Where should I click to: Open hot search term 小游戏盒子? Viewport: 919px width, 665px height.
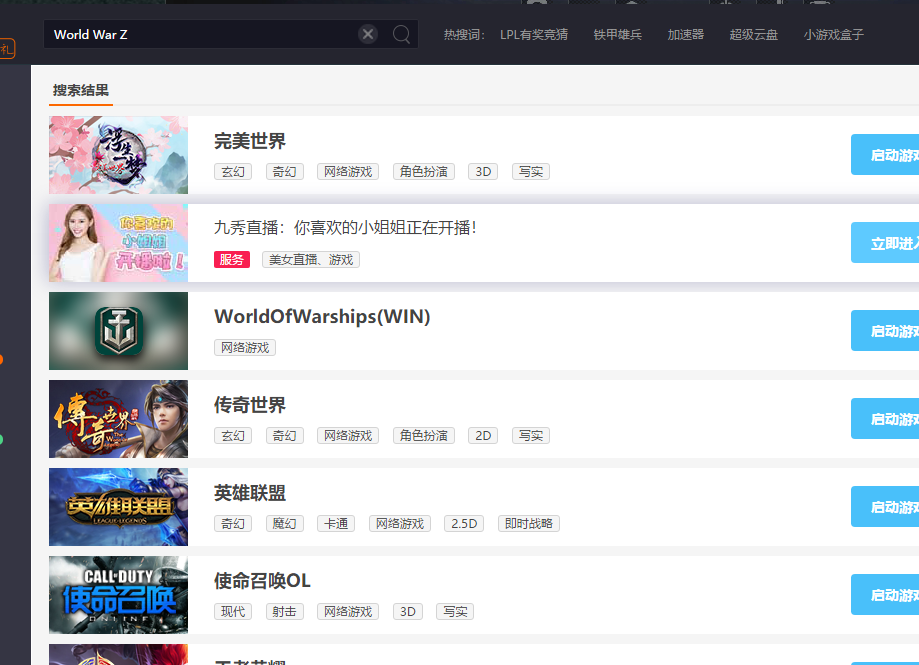pos(833,35)
